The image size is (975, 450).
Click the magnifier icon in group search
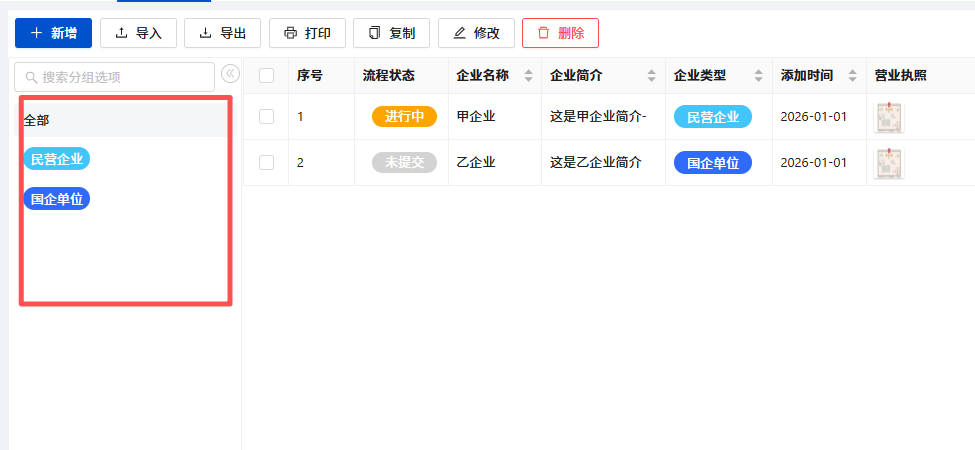tap(31, 78)
